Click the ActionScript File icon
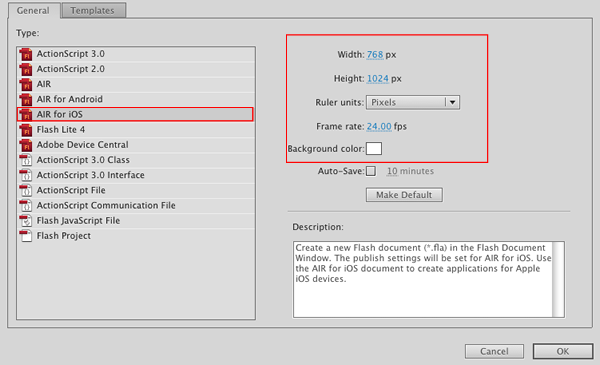This screenshot has height=365, width=600. [26, 190]
